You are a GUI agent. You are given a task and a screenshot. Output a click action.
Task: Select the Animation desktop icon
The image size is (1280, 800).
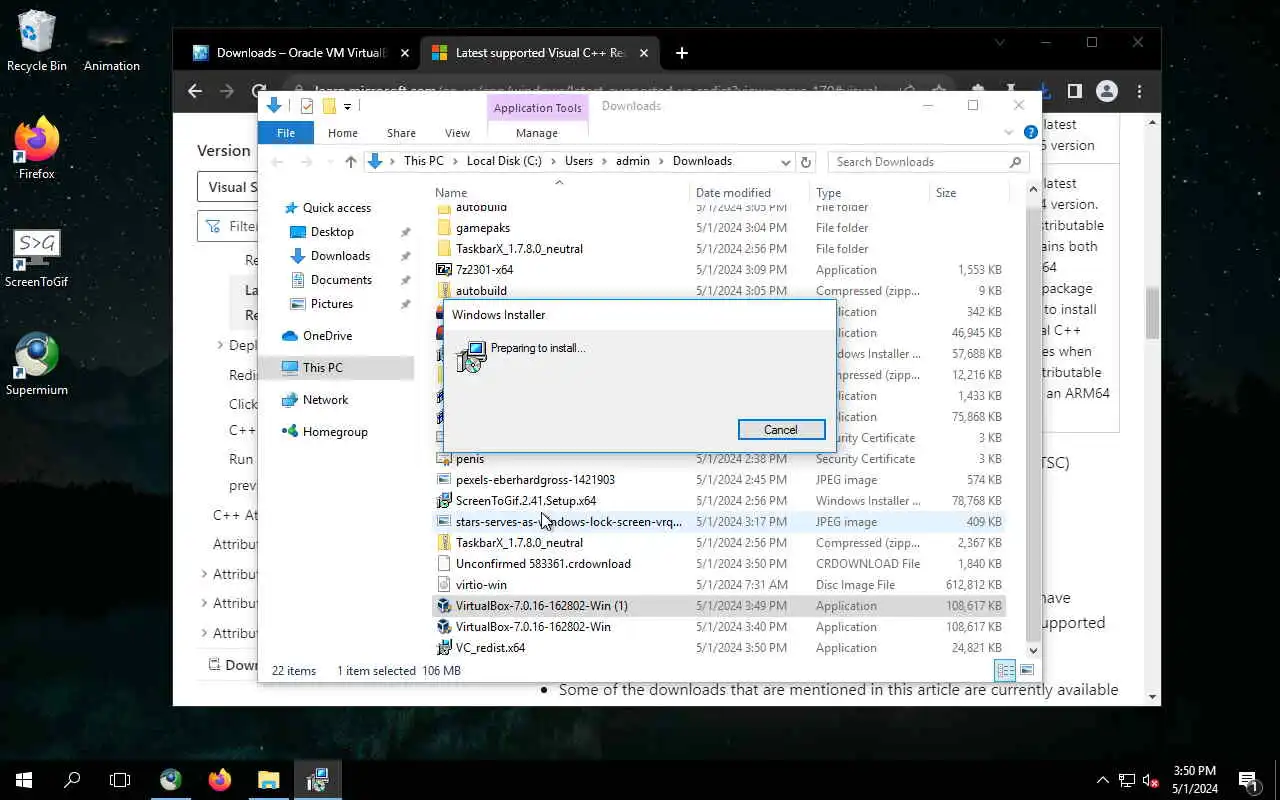[x=111, y=40]
